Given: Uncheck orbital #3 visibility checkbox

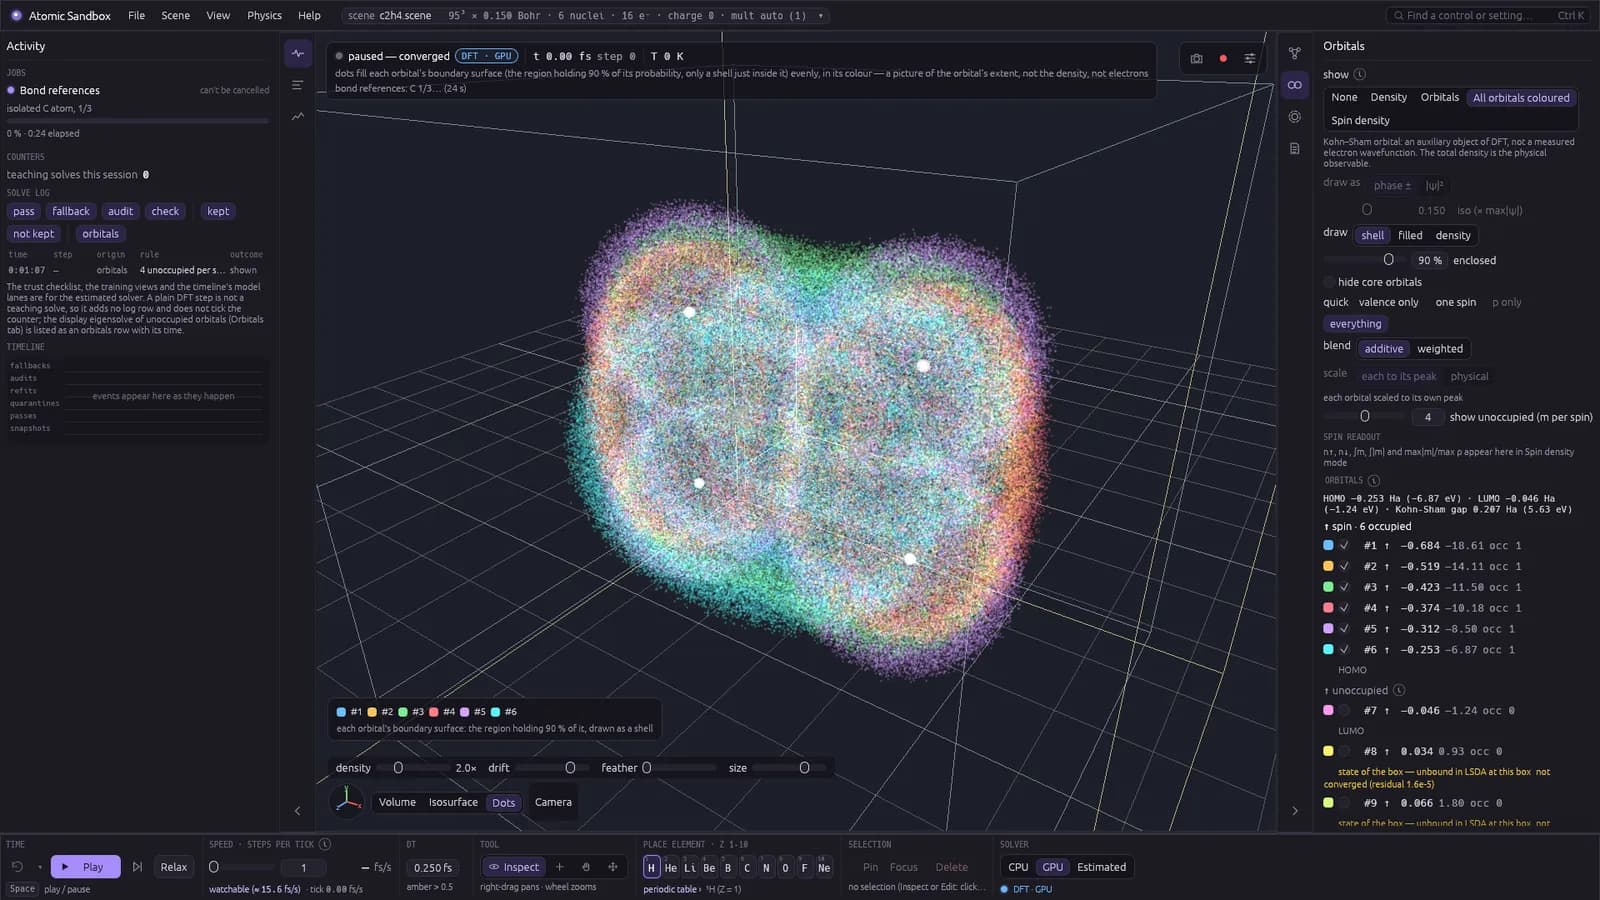Looking at the screenshot, I should point(1345,587).
